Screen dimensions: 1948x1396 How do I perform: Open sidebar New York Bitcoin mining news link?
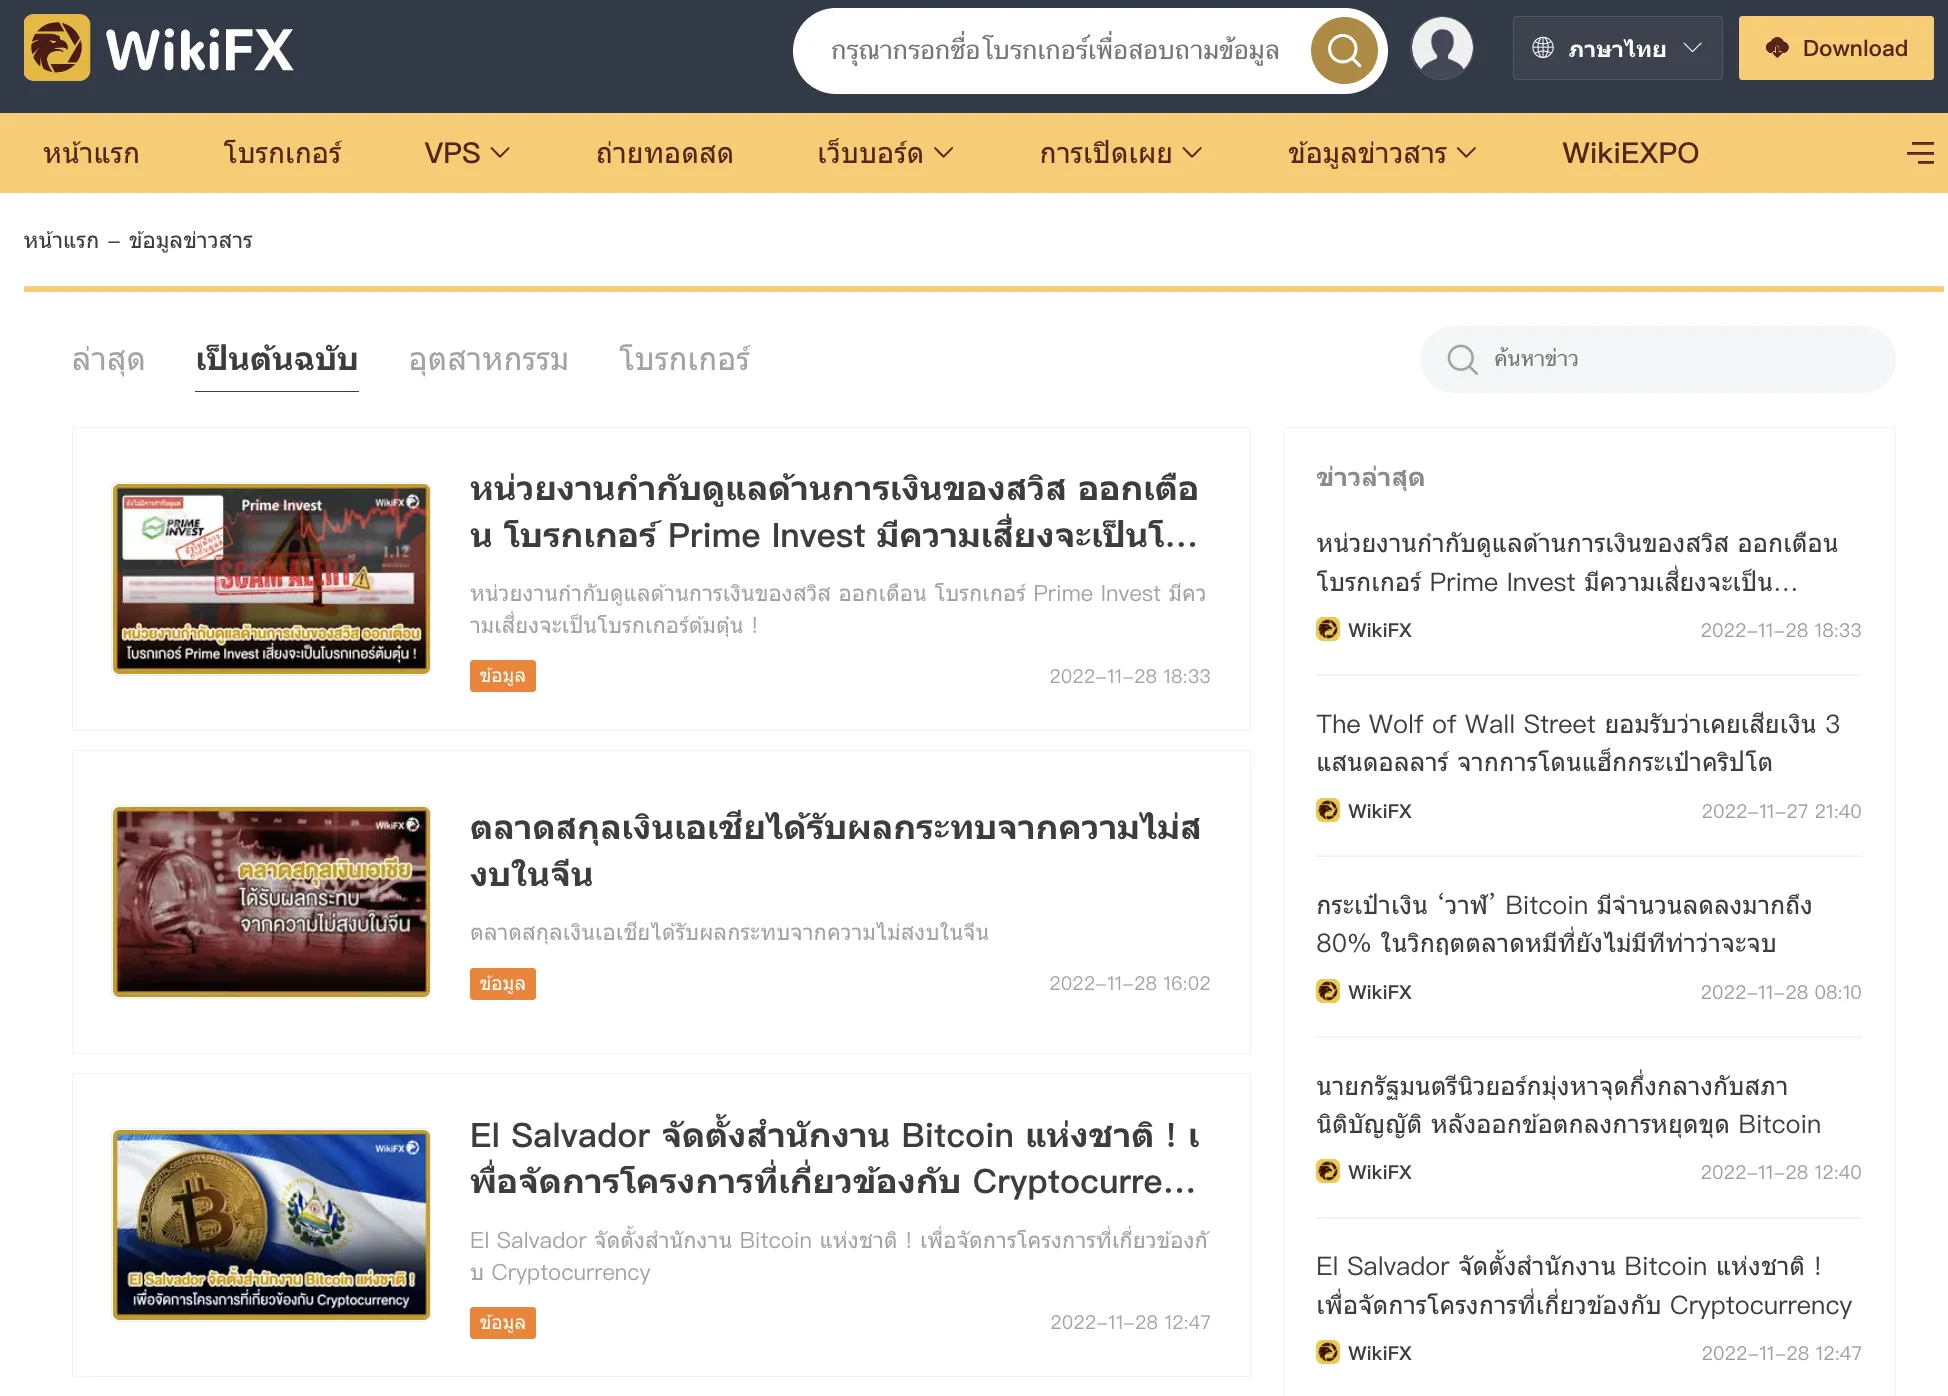[x=1568, y=1105]
